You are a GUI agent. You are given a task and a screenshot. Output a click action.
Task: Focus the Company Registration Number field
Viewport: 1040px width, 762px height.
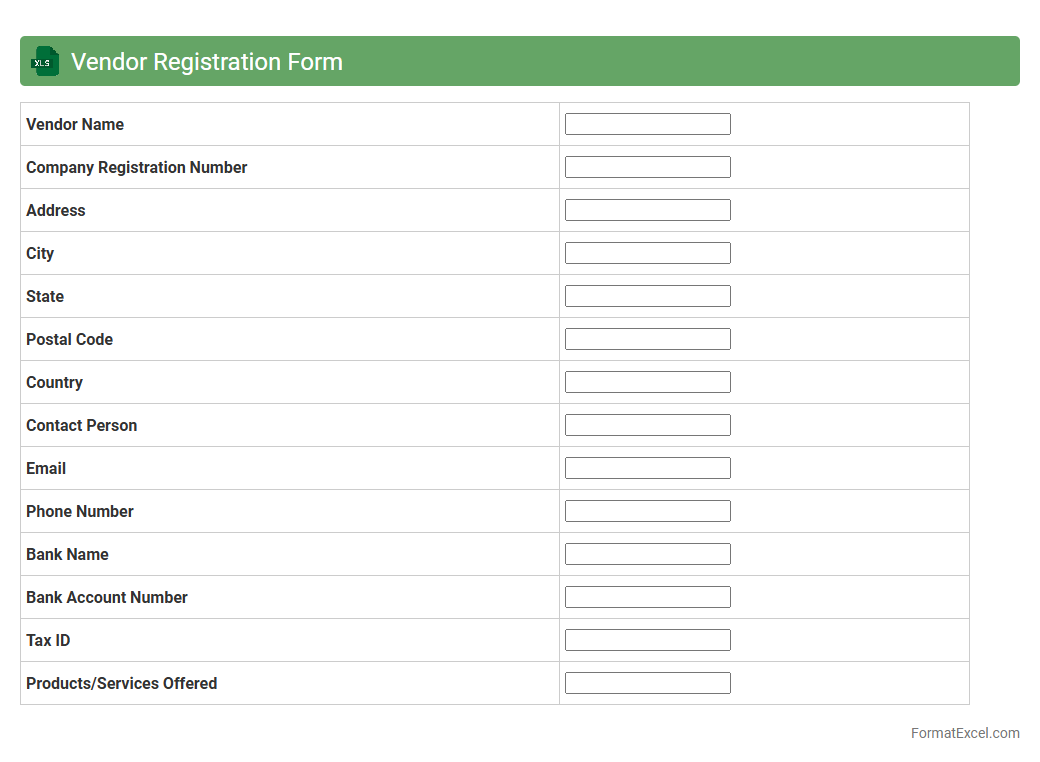647,167
